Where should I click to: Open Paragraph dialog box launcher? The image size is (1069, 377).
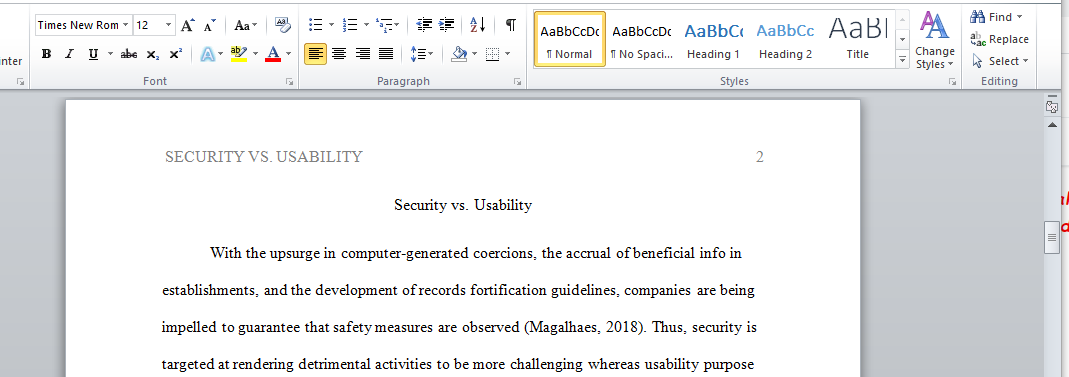(x=517, y=81)
